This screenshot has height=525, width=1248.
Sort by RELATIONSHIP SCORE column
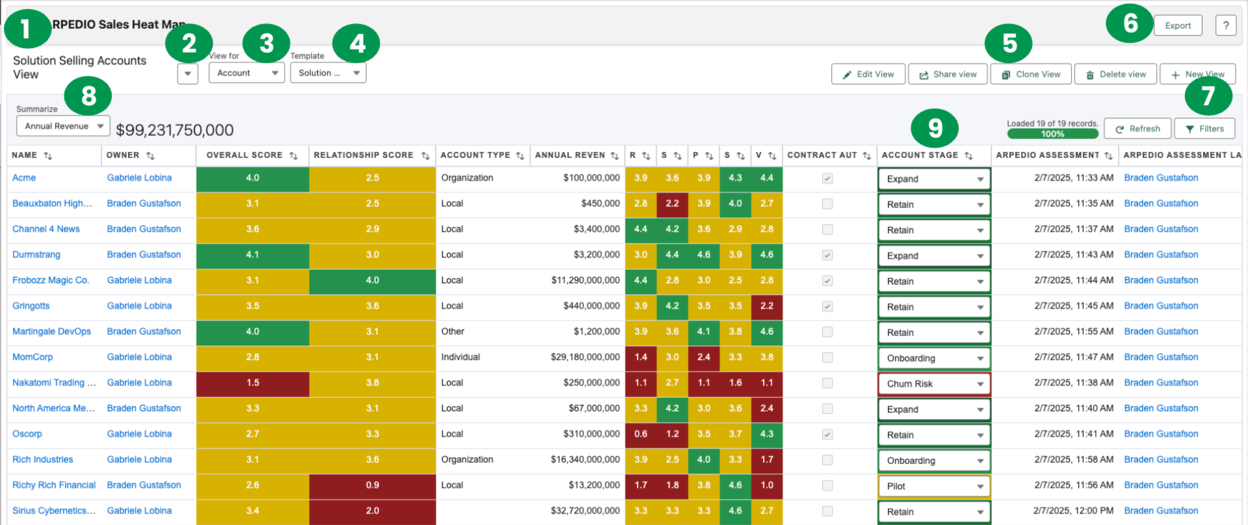425,156
